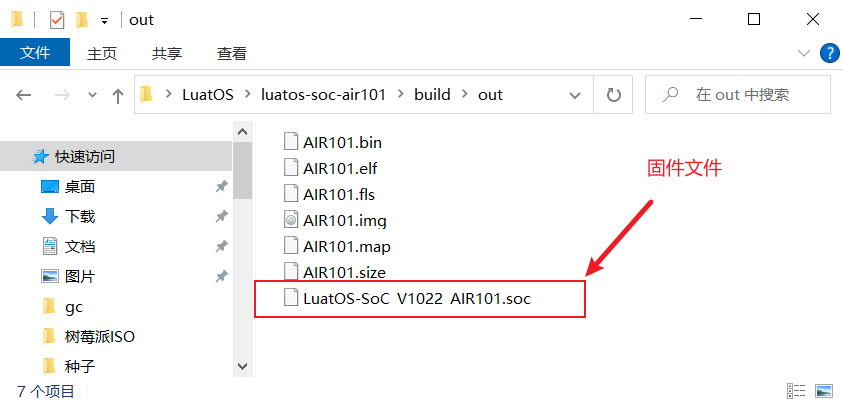The image size is (843, 406).
Task: Select the 下载 quick access folder
Action: coord(79,216)
